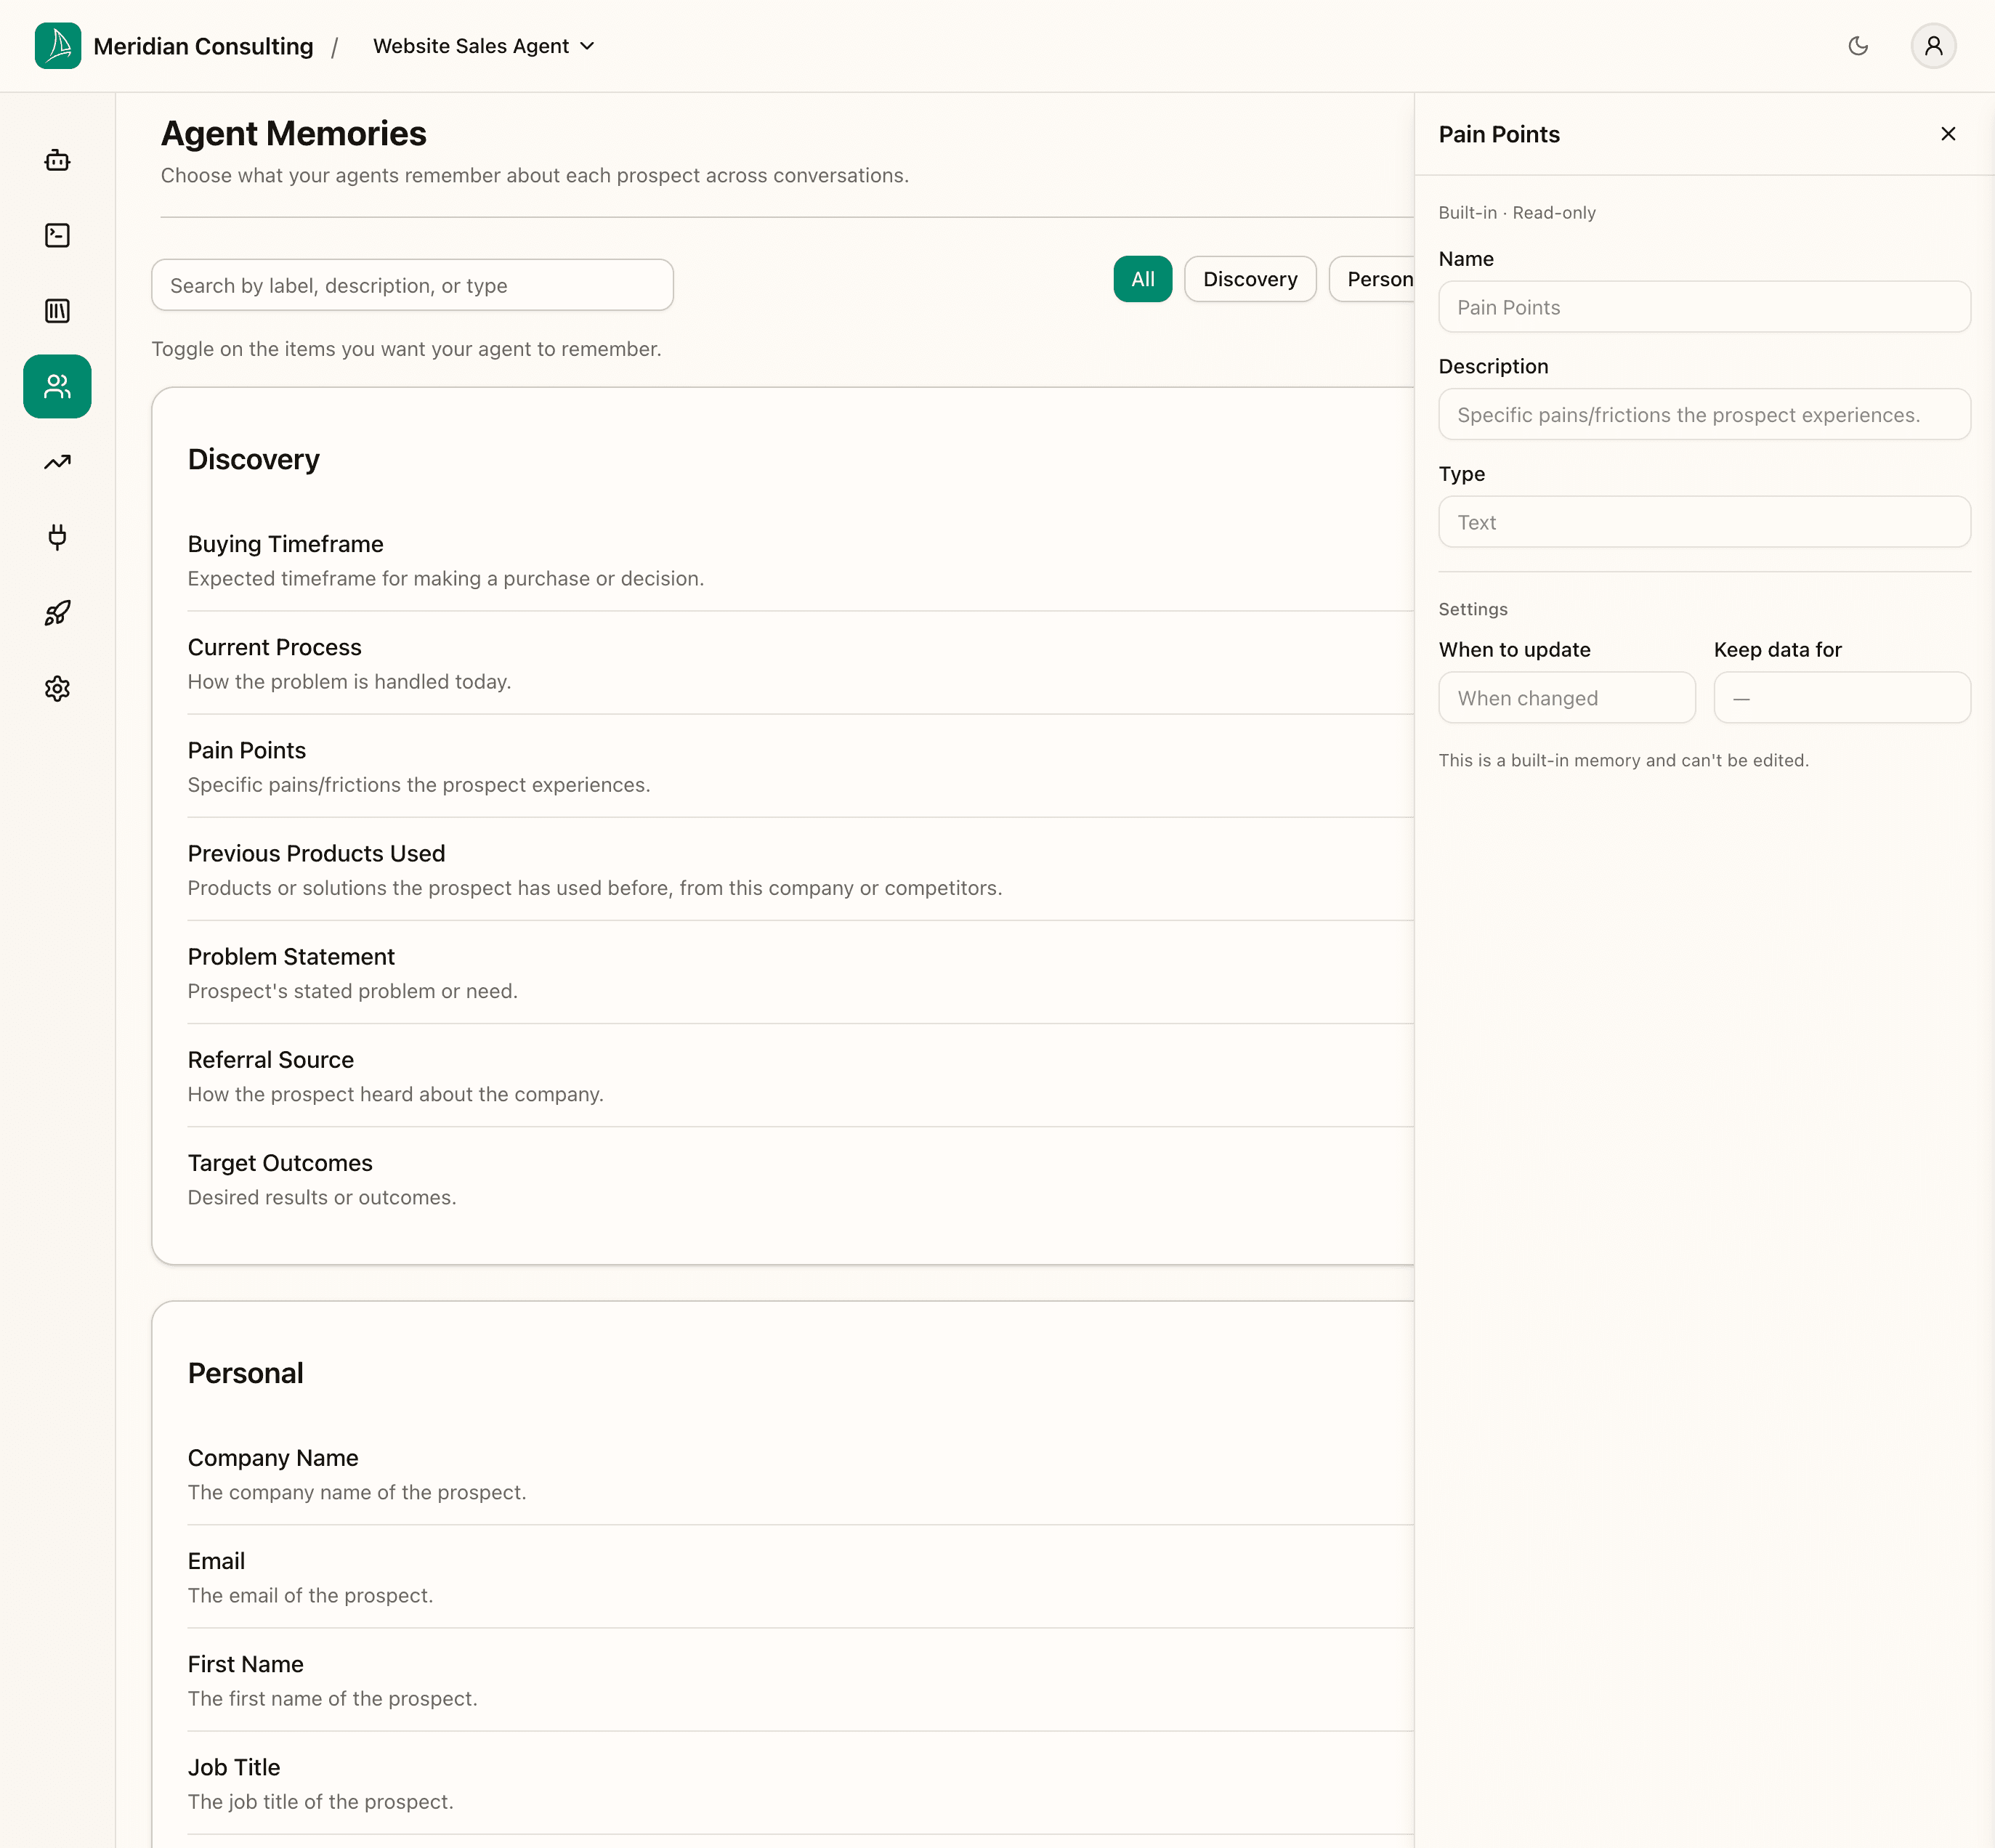Open the Email memory row
This screenshot has height=1848, width=1995.
800,1576
